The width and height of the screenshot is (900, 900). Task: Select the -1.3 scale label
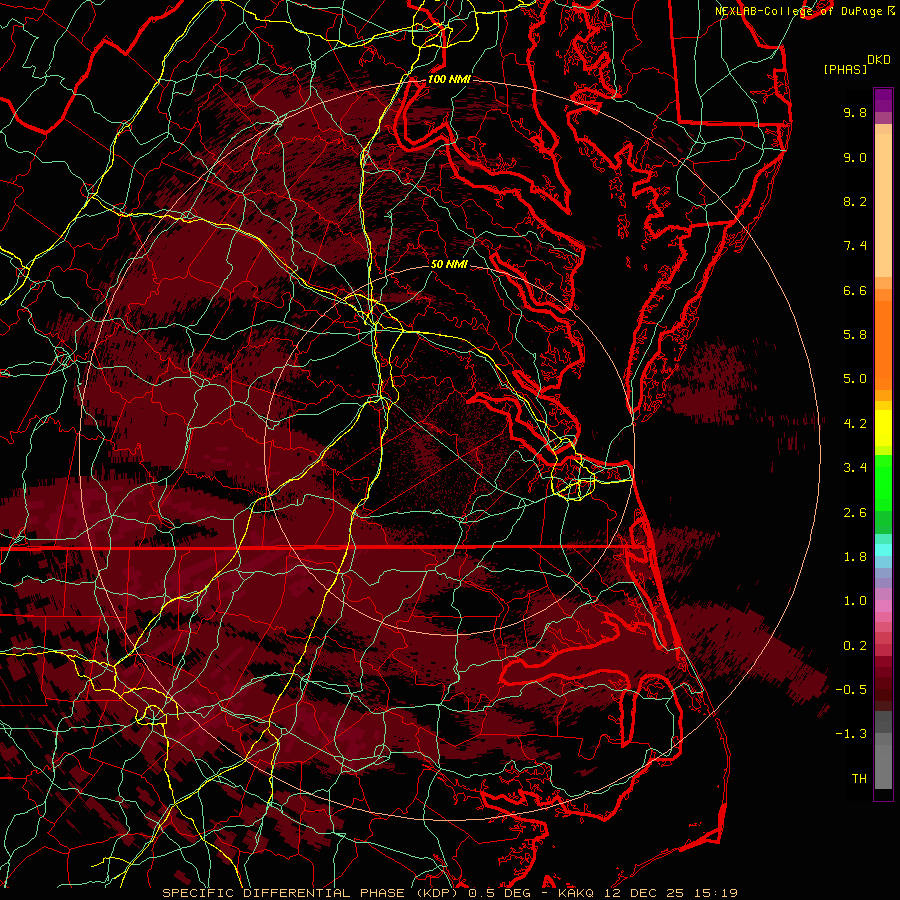[851, 734]
